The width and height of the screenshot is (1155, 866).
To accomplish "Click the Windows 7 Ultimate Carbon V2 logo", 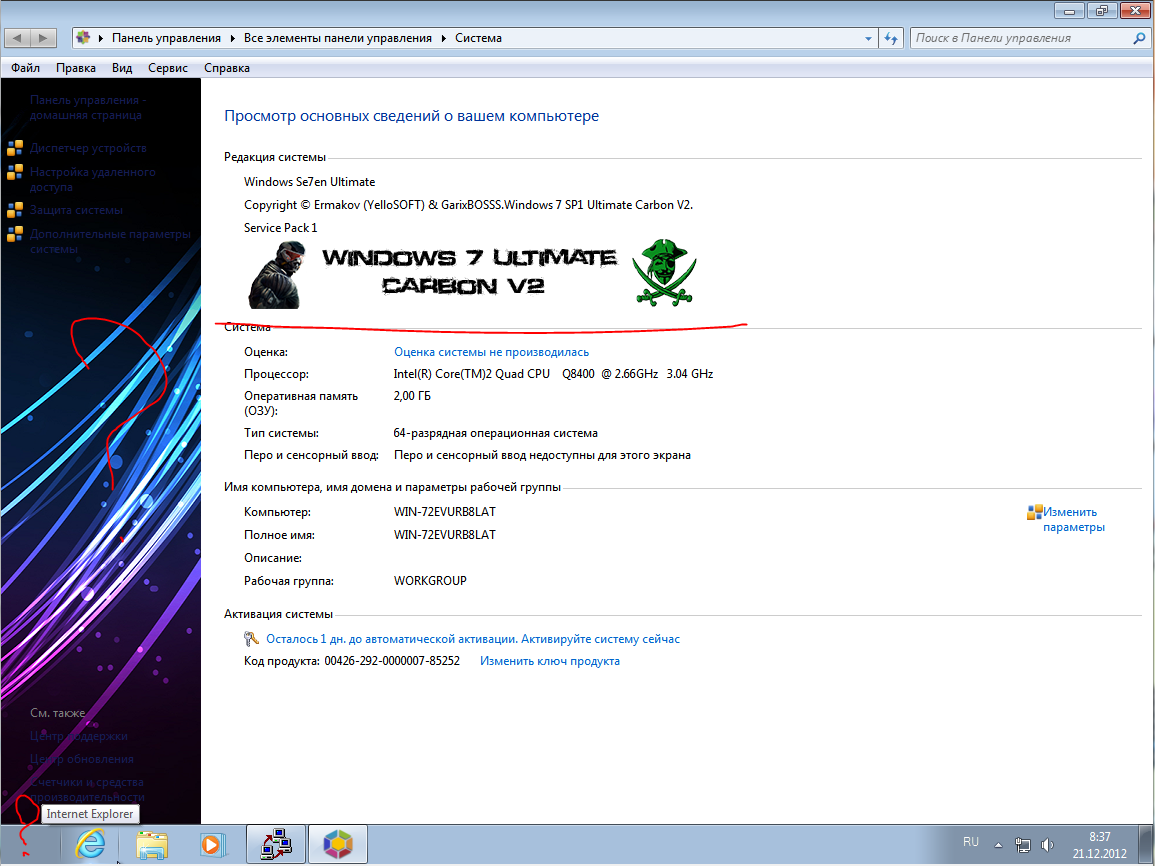I will [471, 273].
